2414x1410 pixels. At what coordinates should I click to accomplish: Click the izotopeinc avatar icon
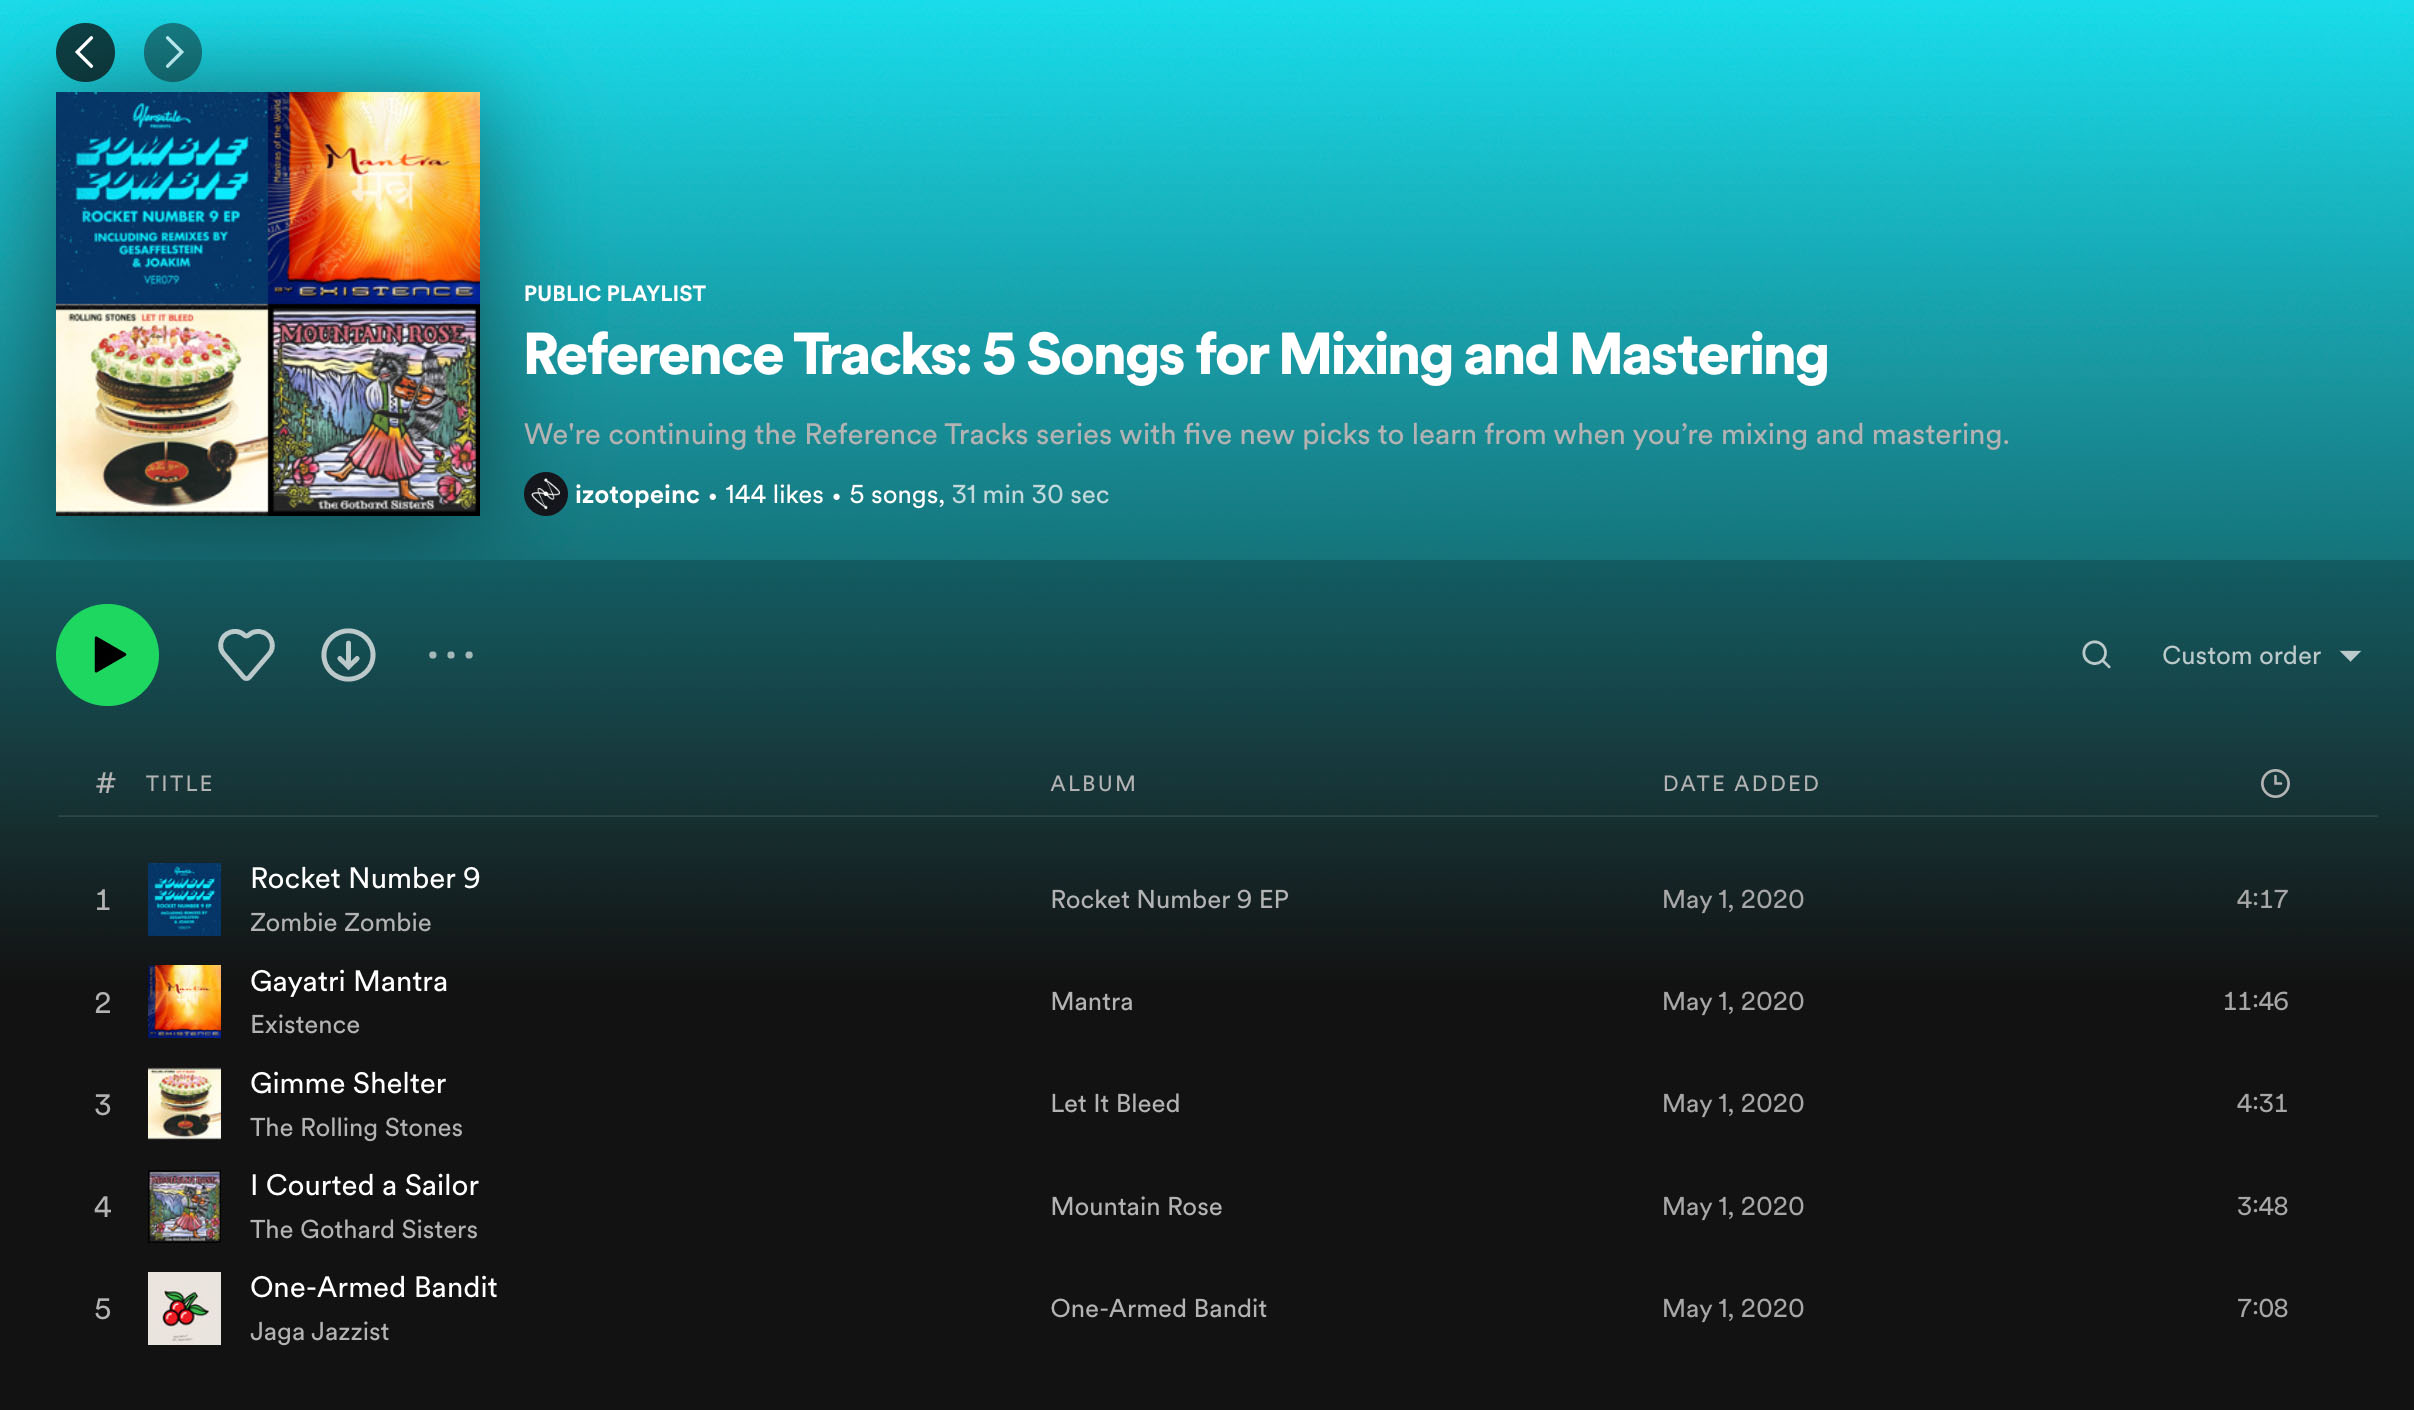546,494
